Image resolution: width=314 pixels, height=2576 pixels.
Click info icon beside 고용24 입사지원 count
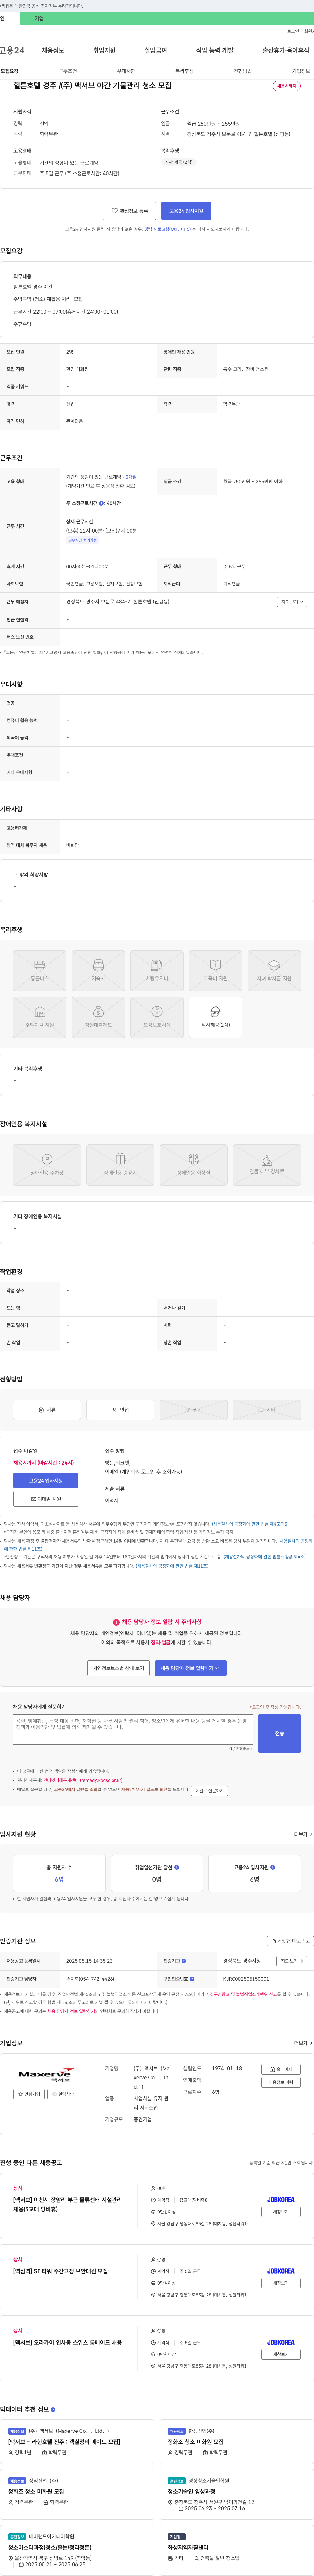[273, 1867]
